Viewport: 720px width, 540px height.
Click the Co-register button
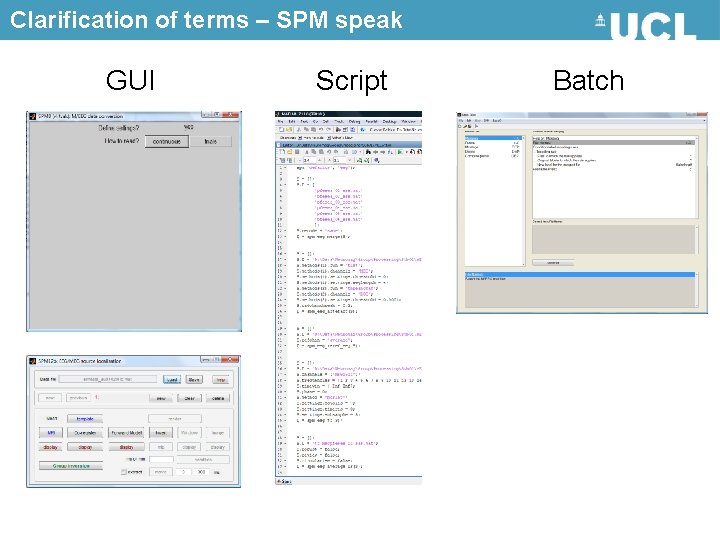[85, 433]
